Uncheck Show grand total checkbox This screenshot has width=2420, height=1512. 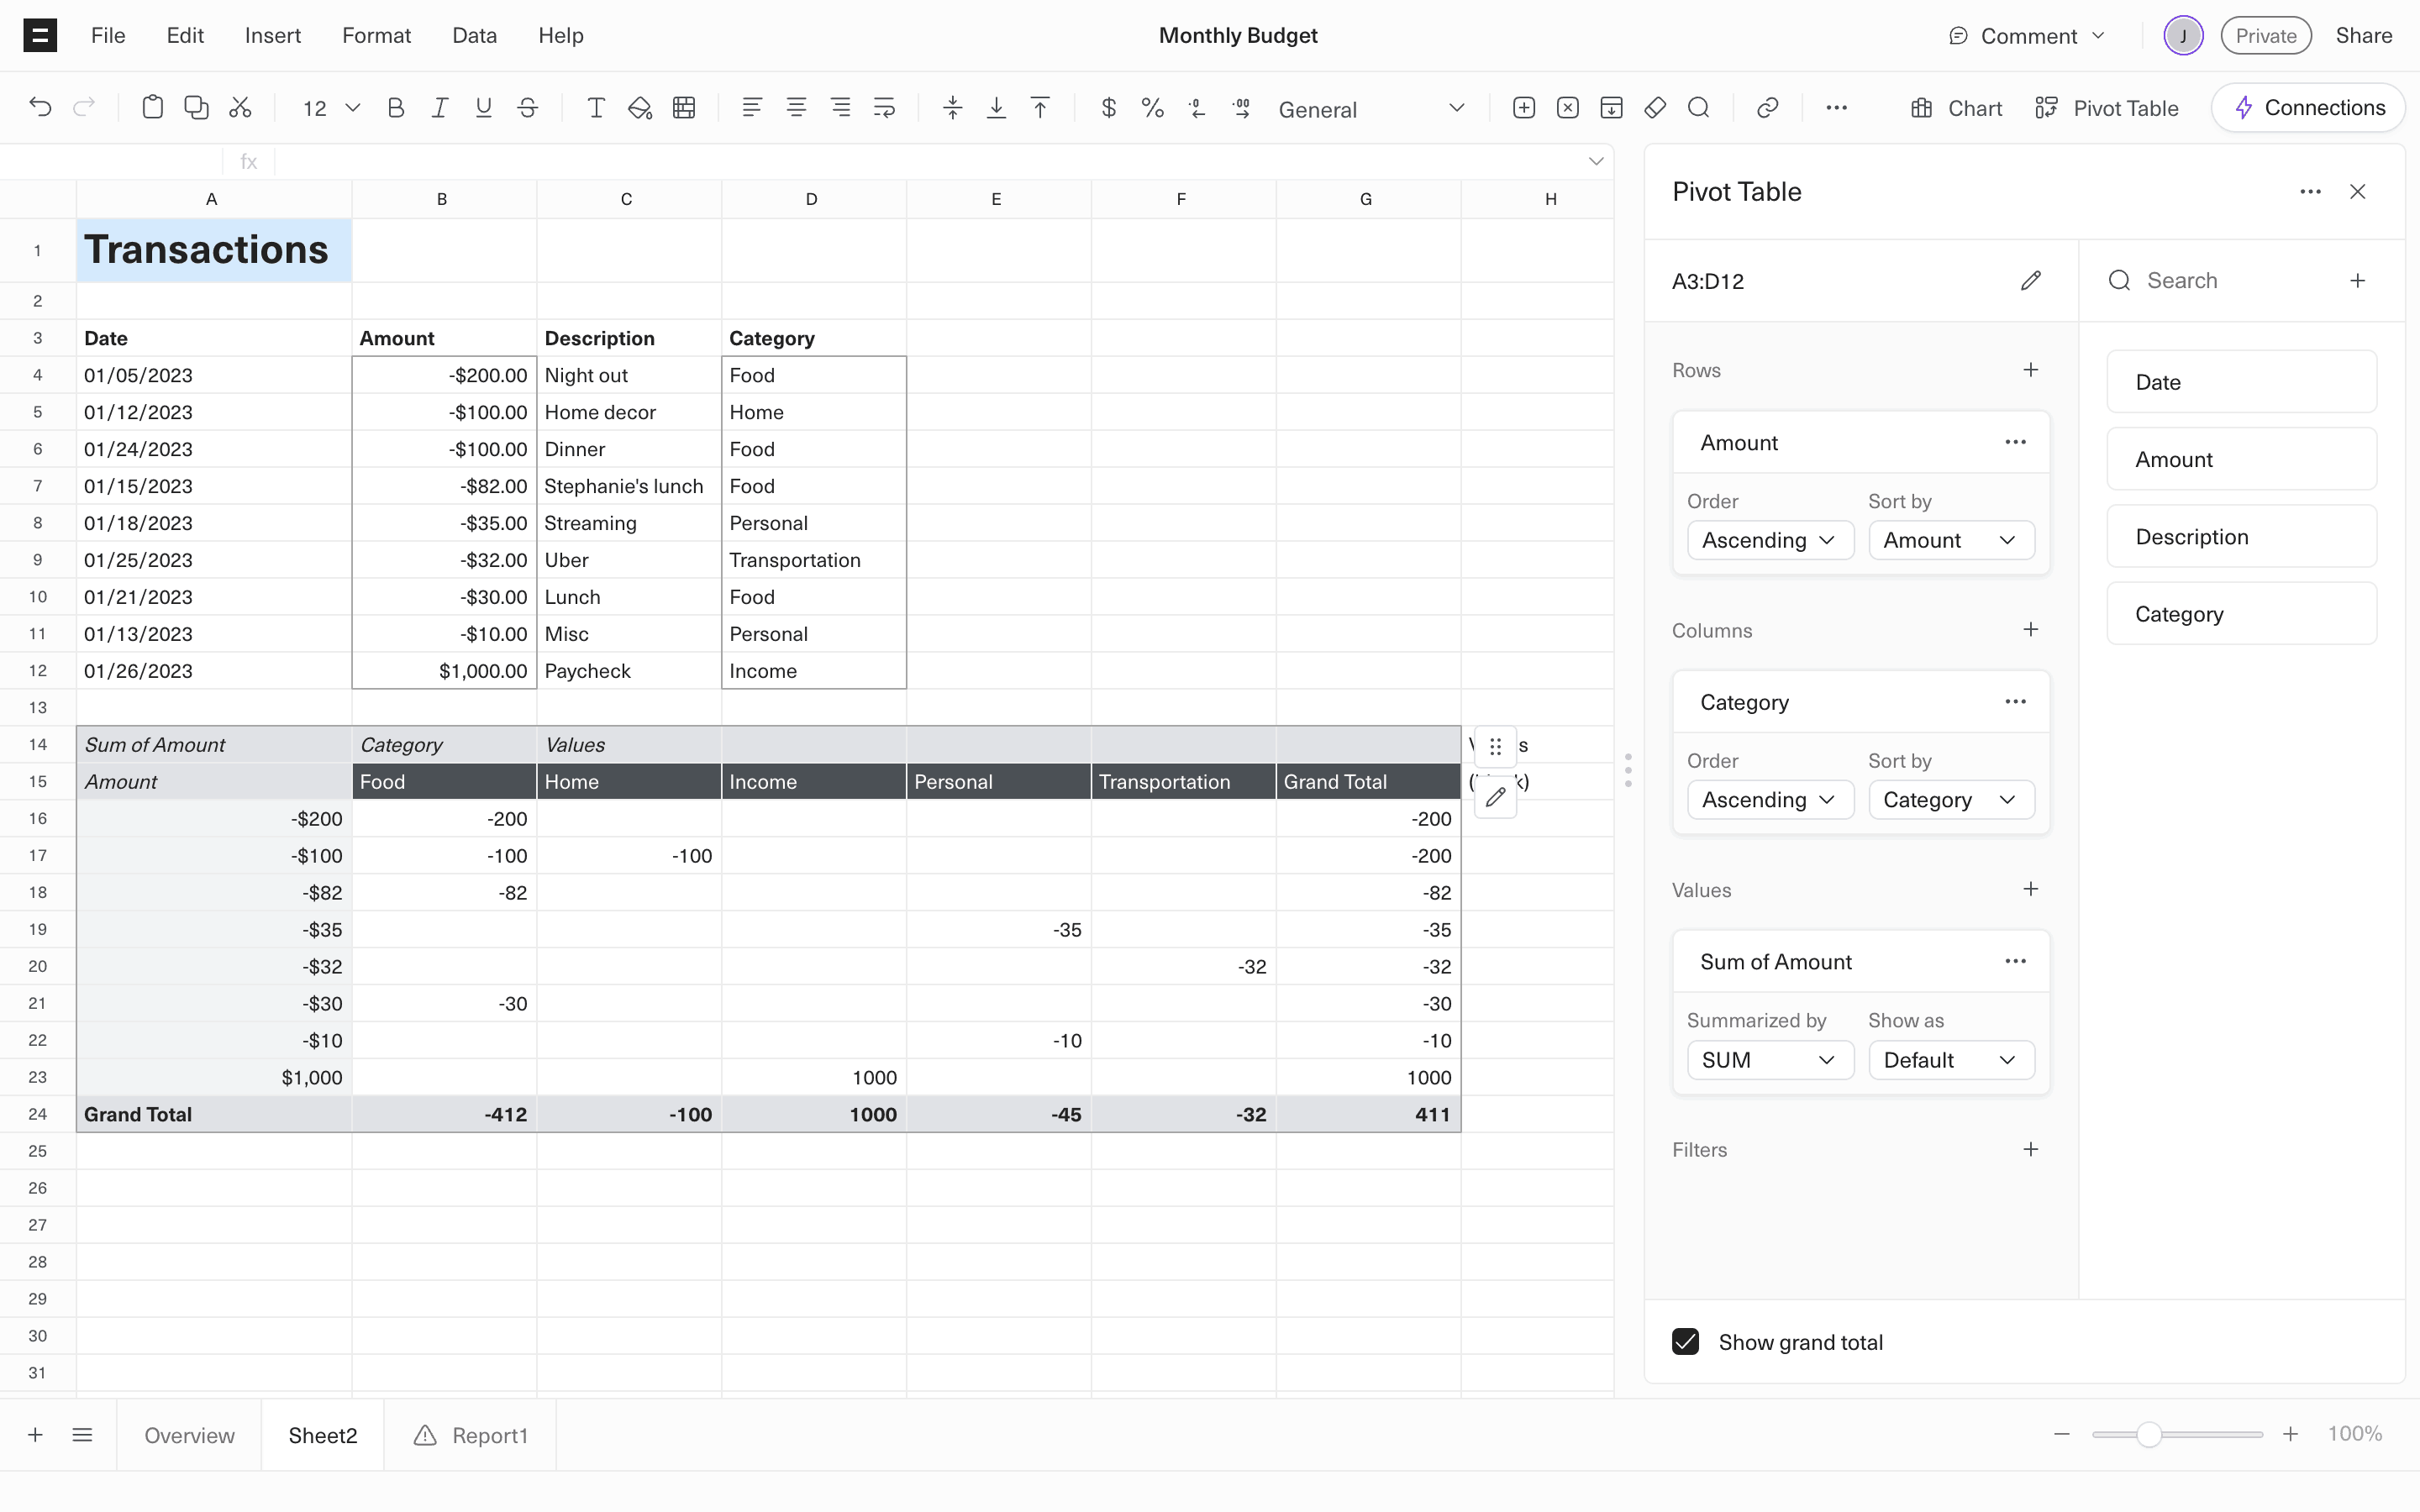pos(1685,1342)
